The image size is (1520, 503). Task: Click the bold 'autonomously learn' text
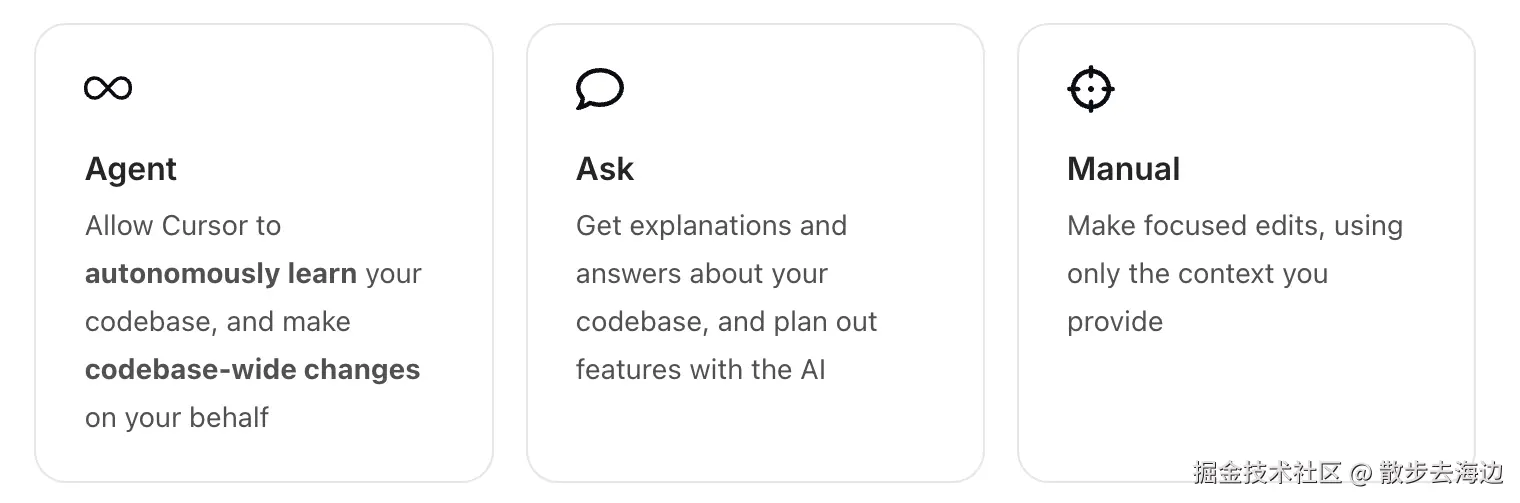point(221,274)
